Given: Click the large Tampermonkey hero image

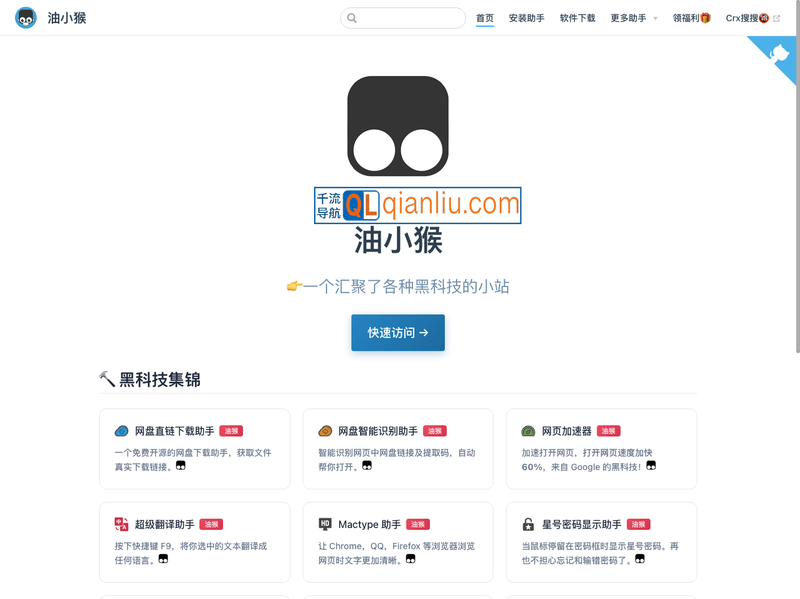Looking at the screenshot, I should click(397, 128).
